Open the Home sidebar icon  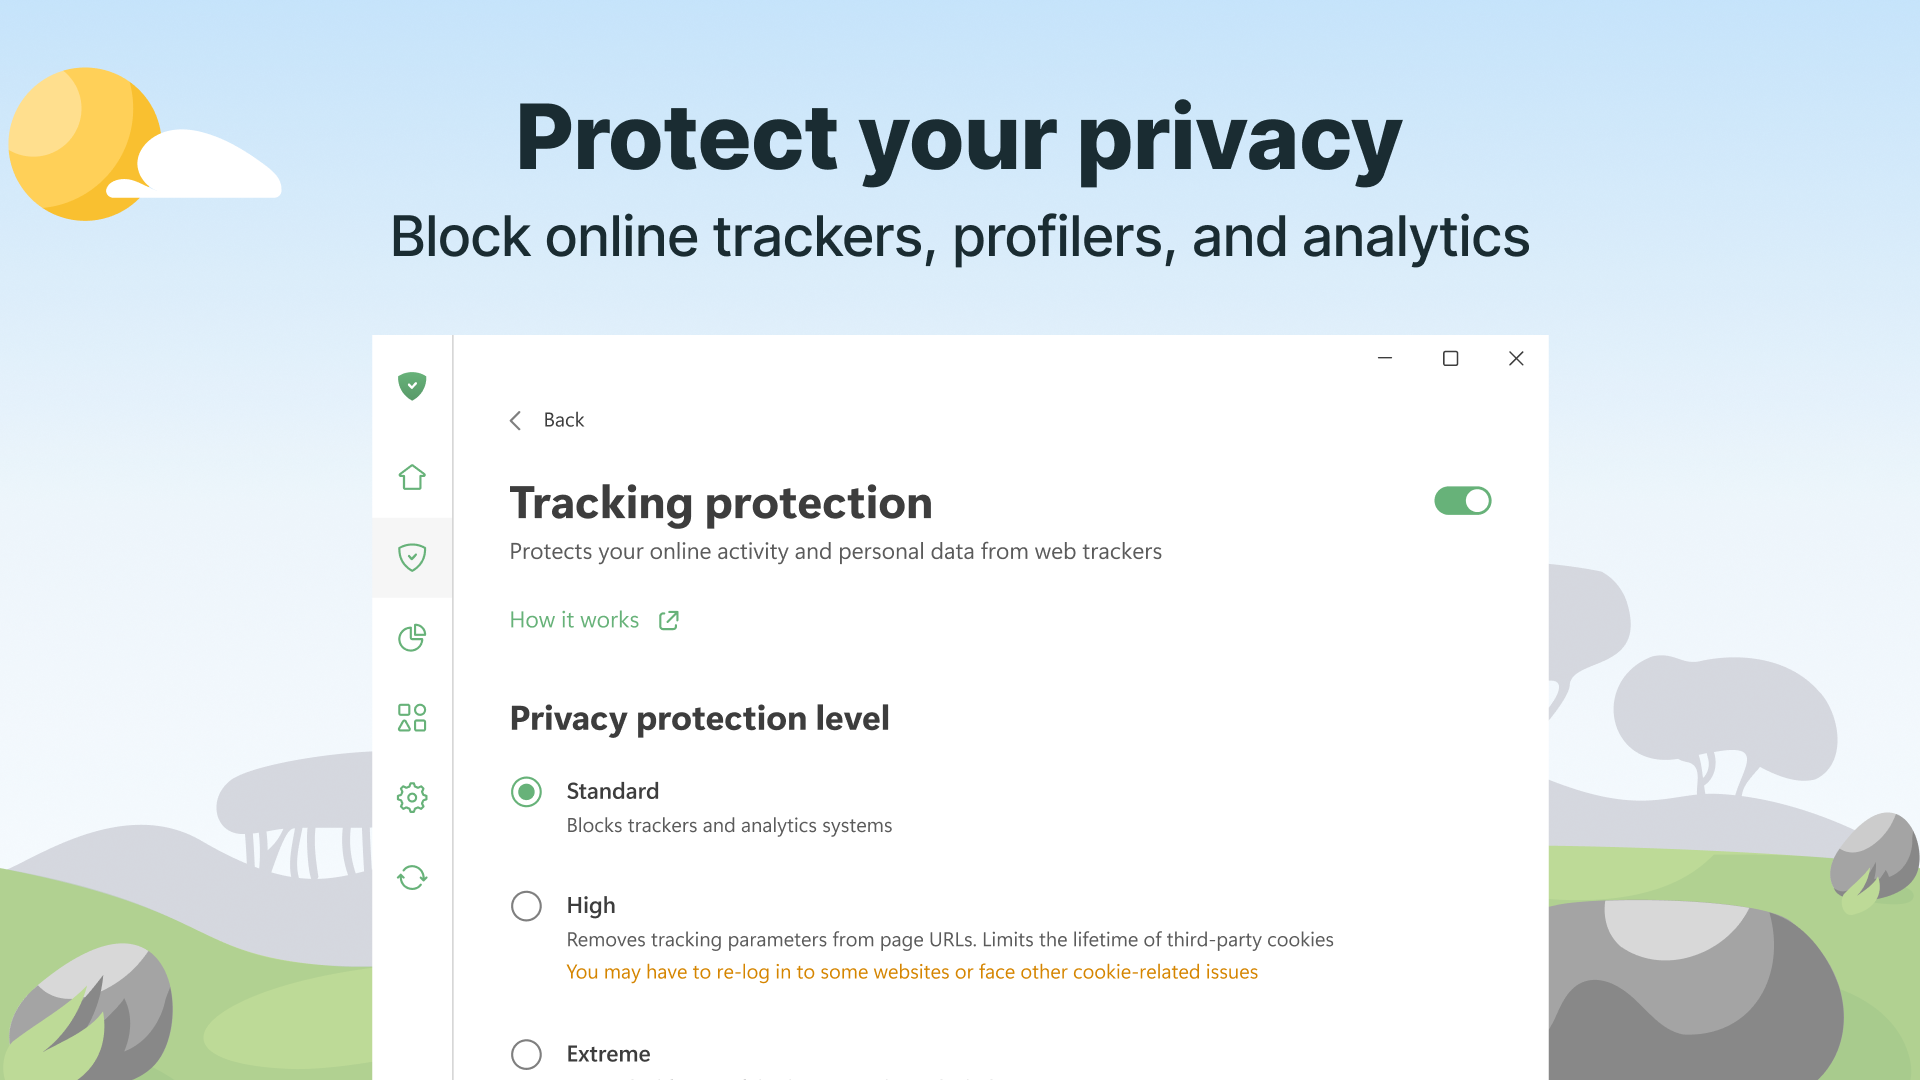pyautogui.click(x=411, y=477)
